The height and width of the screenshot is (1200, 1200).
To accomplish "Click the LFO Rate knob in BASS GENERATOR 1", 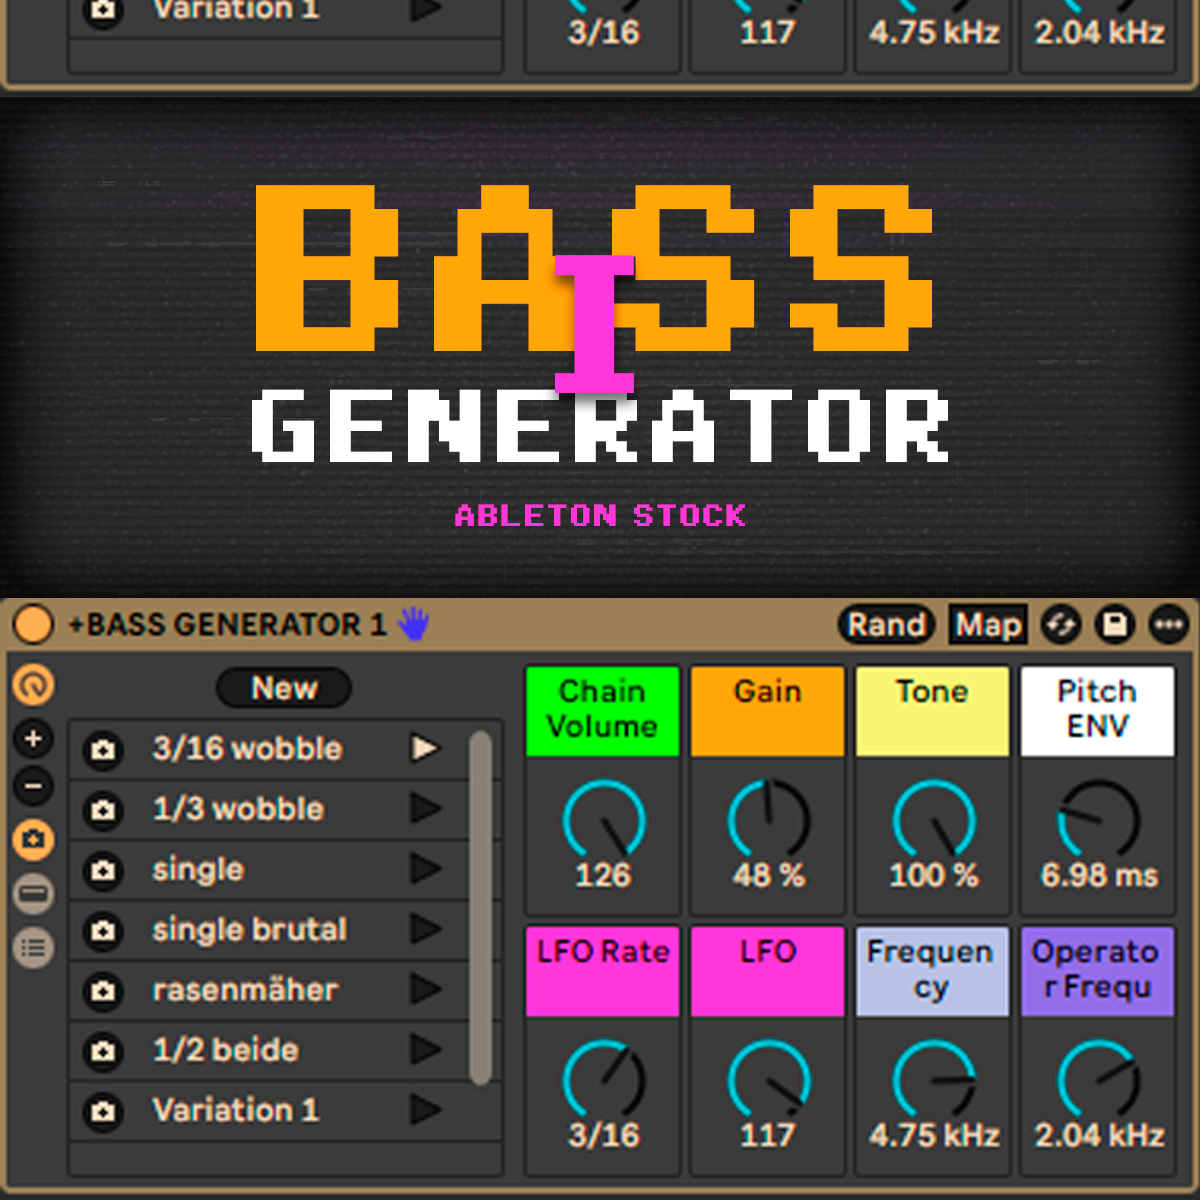I will pos(604,1080).
